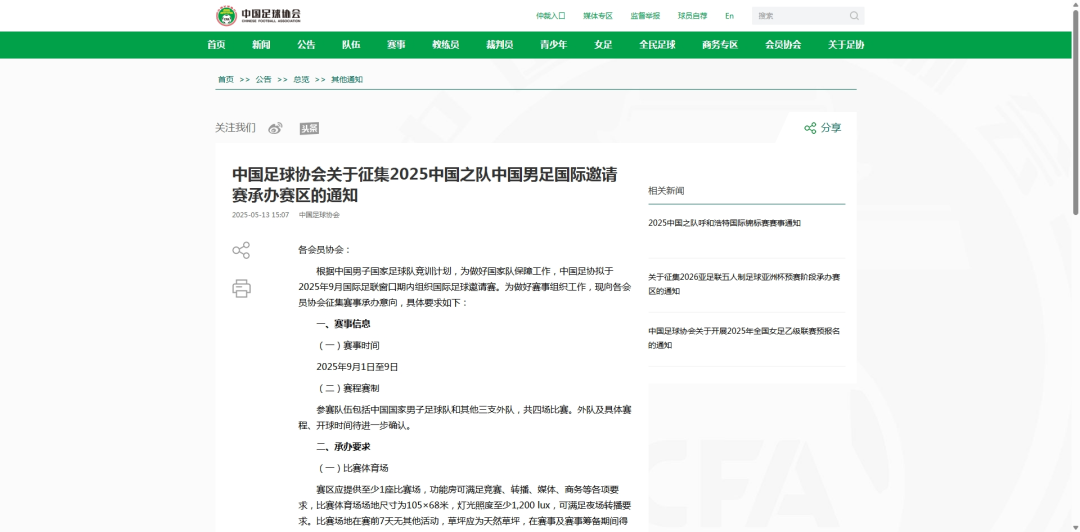Open the 女足 menu item
The width and height of the screenshot is (1080, 532).
[603, 45]
